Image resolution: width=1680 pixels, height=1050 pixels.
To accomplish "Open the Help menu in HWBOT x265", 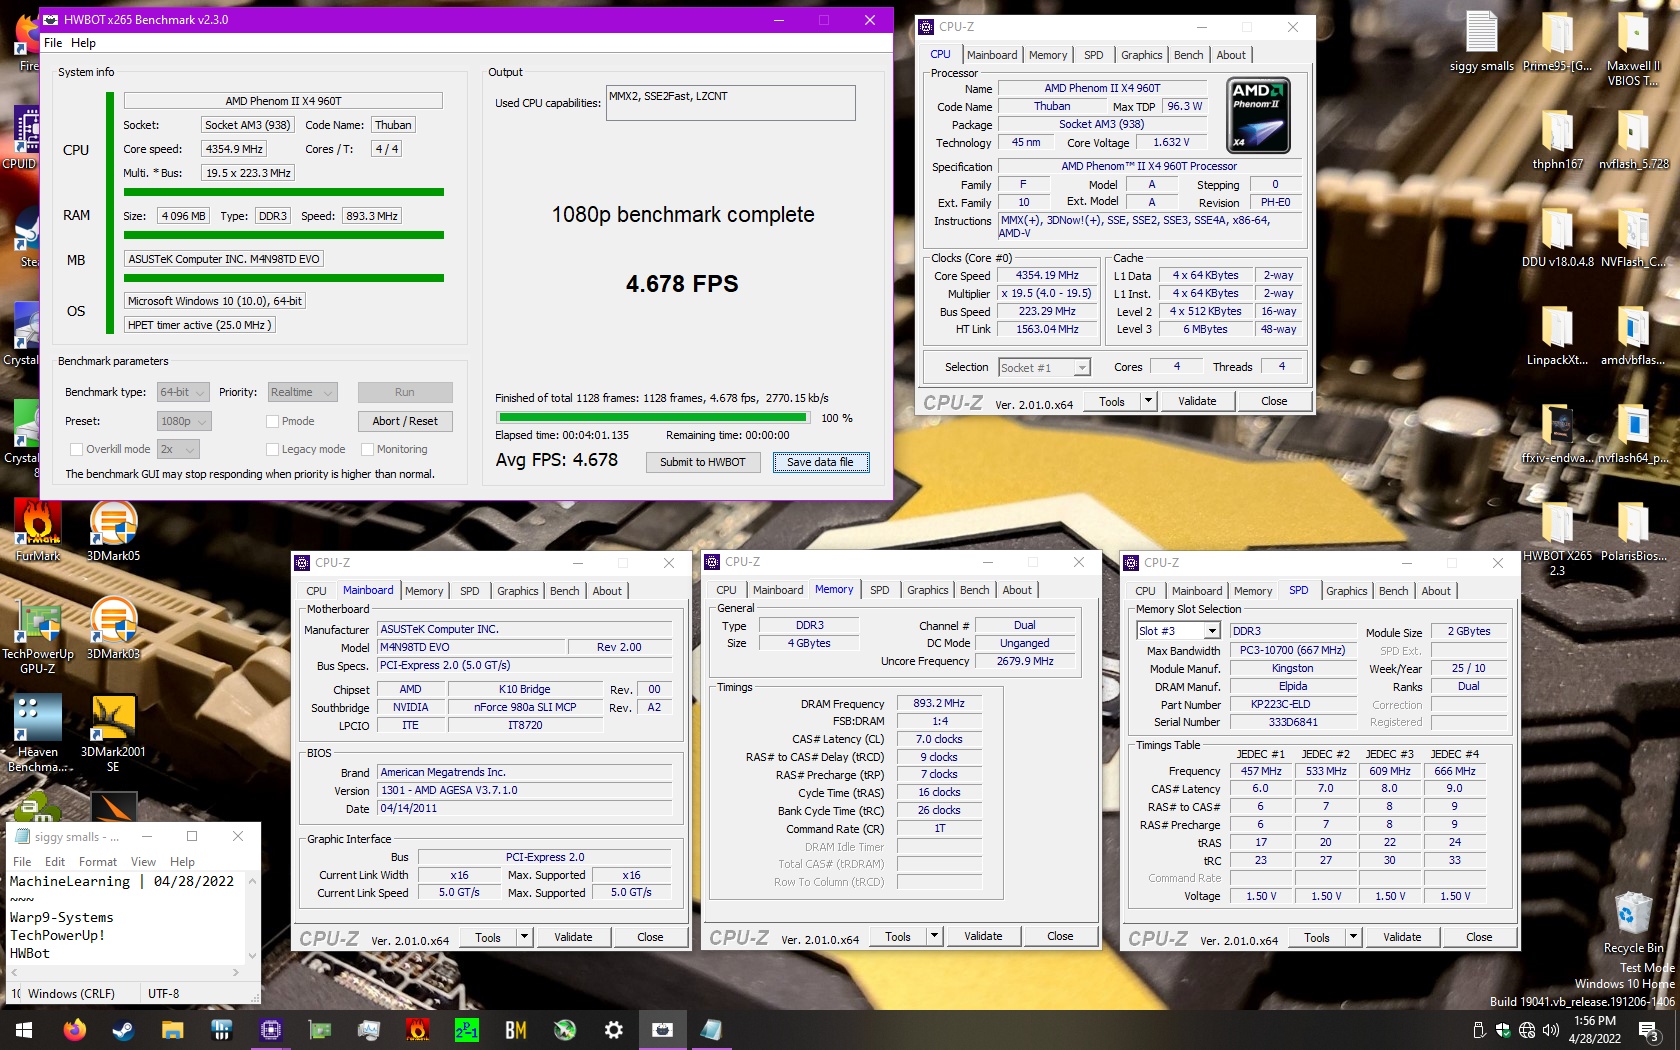I will click(x=83, y=43).
